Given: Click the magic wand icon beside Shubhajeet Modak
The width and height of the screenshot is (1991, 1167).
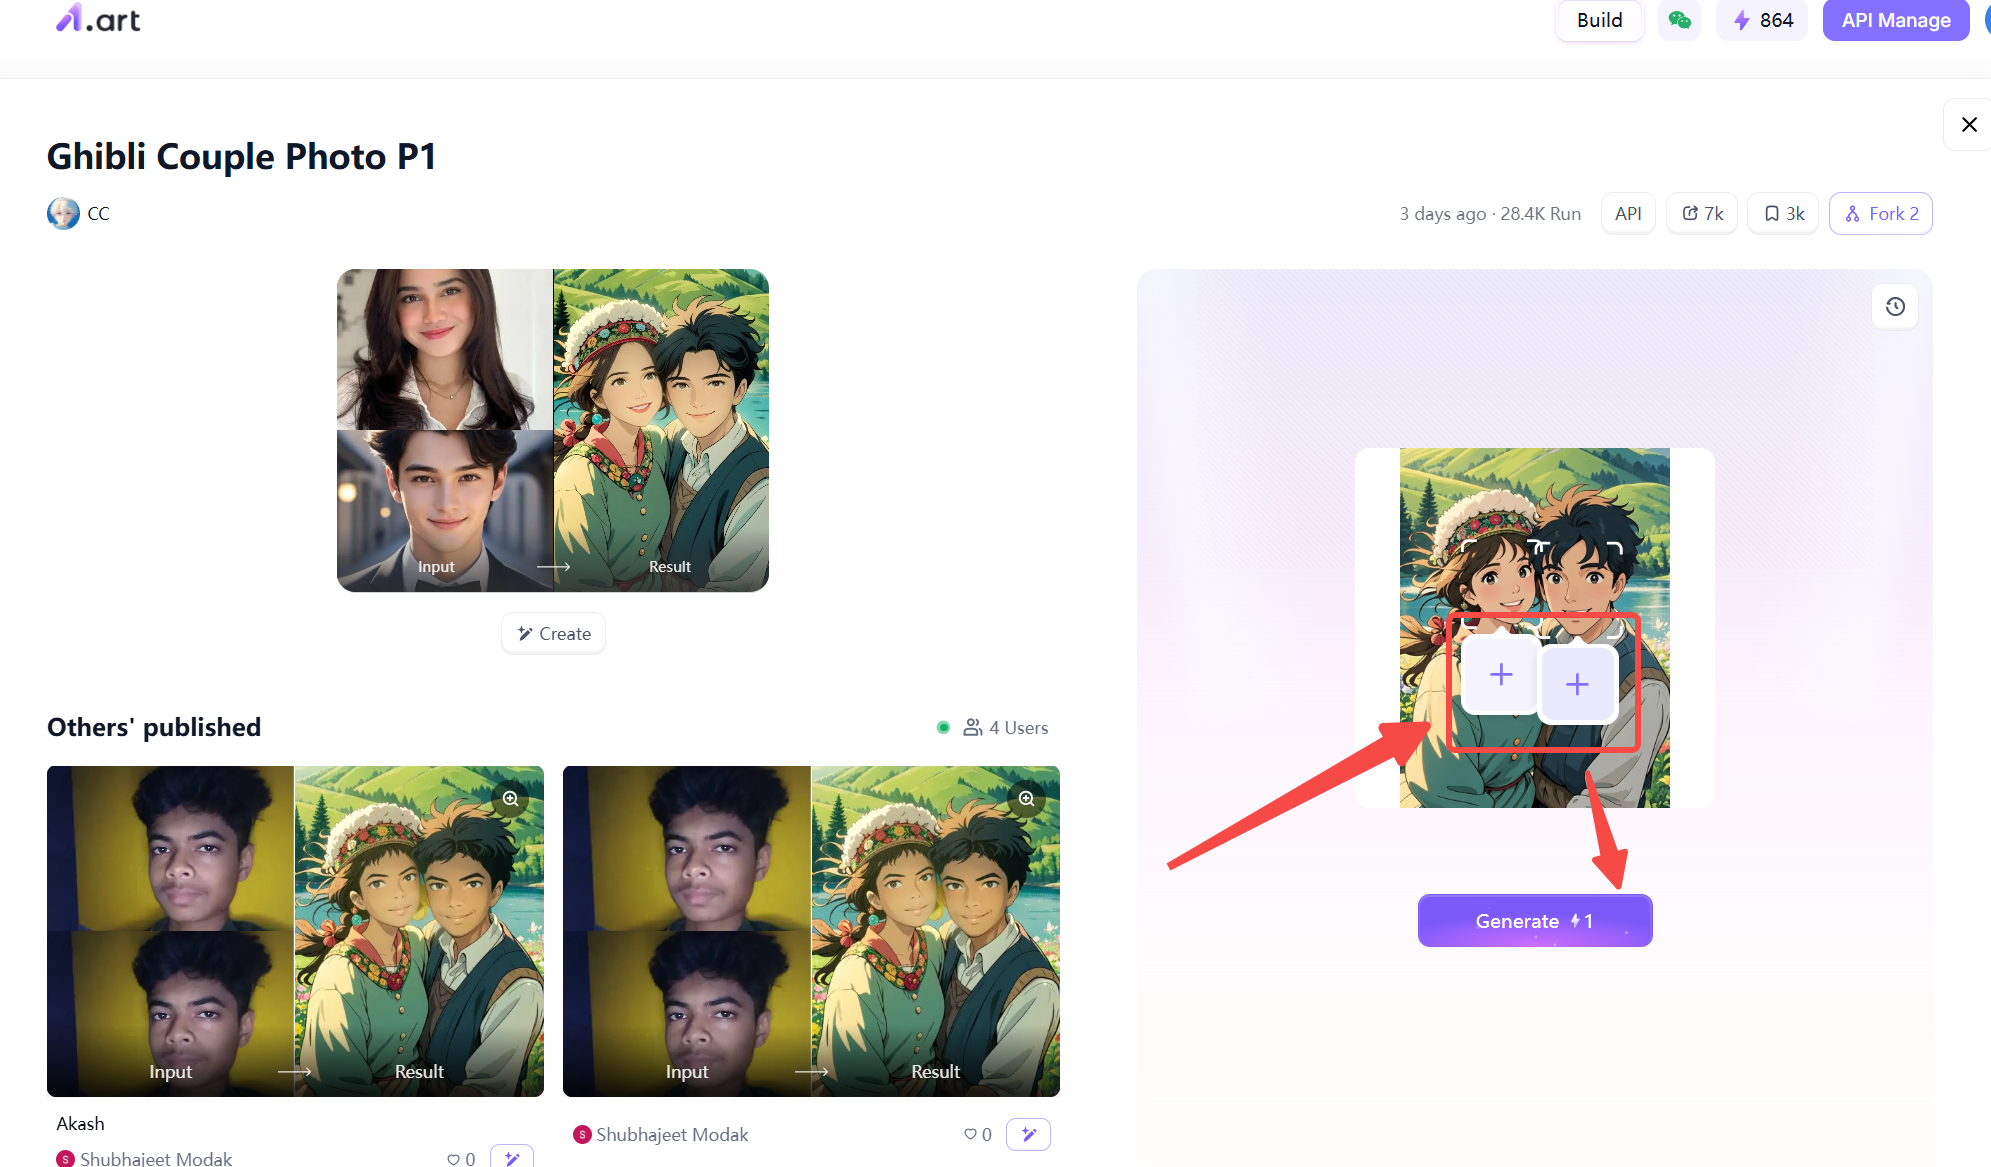Looking at the screenshot, I should (x=1028, y=1134).
